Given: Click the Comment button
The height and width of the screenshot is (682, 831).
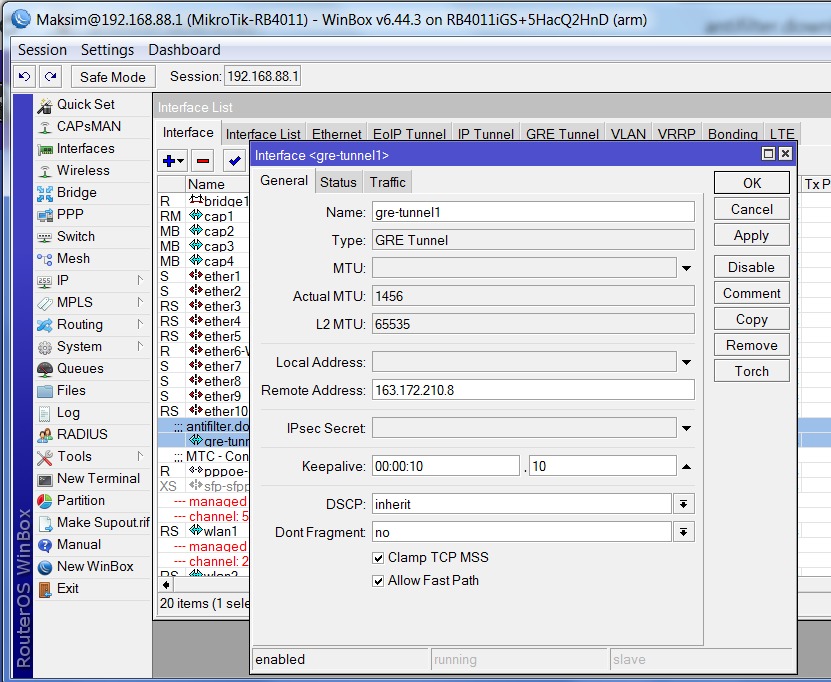Looking at the screenshot, I should 752,293.
